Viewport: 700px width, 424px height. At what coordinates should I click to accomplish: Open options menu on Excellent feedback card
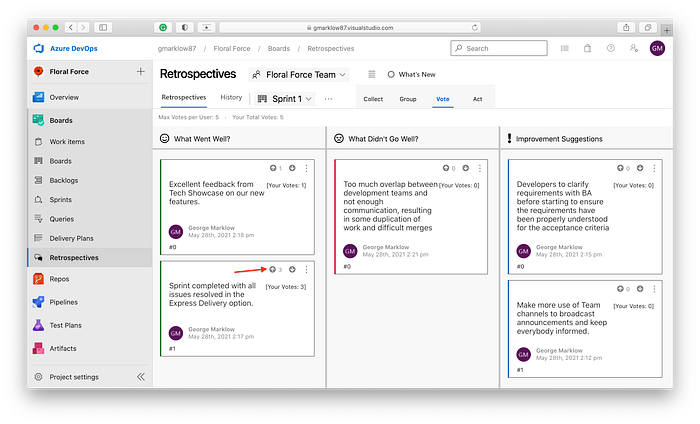point(306,168)
